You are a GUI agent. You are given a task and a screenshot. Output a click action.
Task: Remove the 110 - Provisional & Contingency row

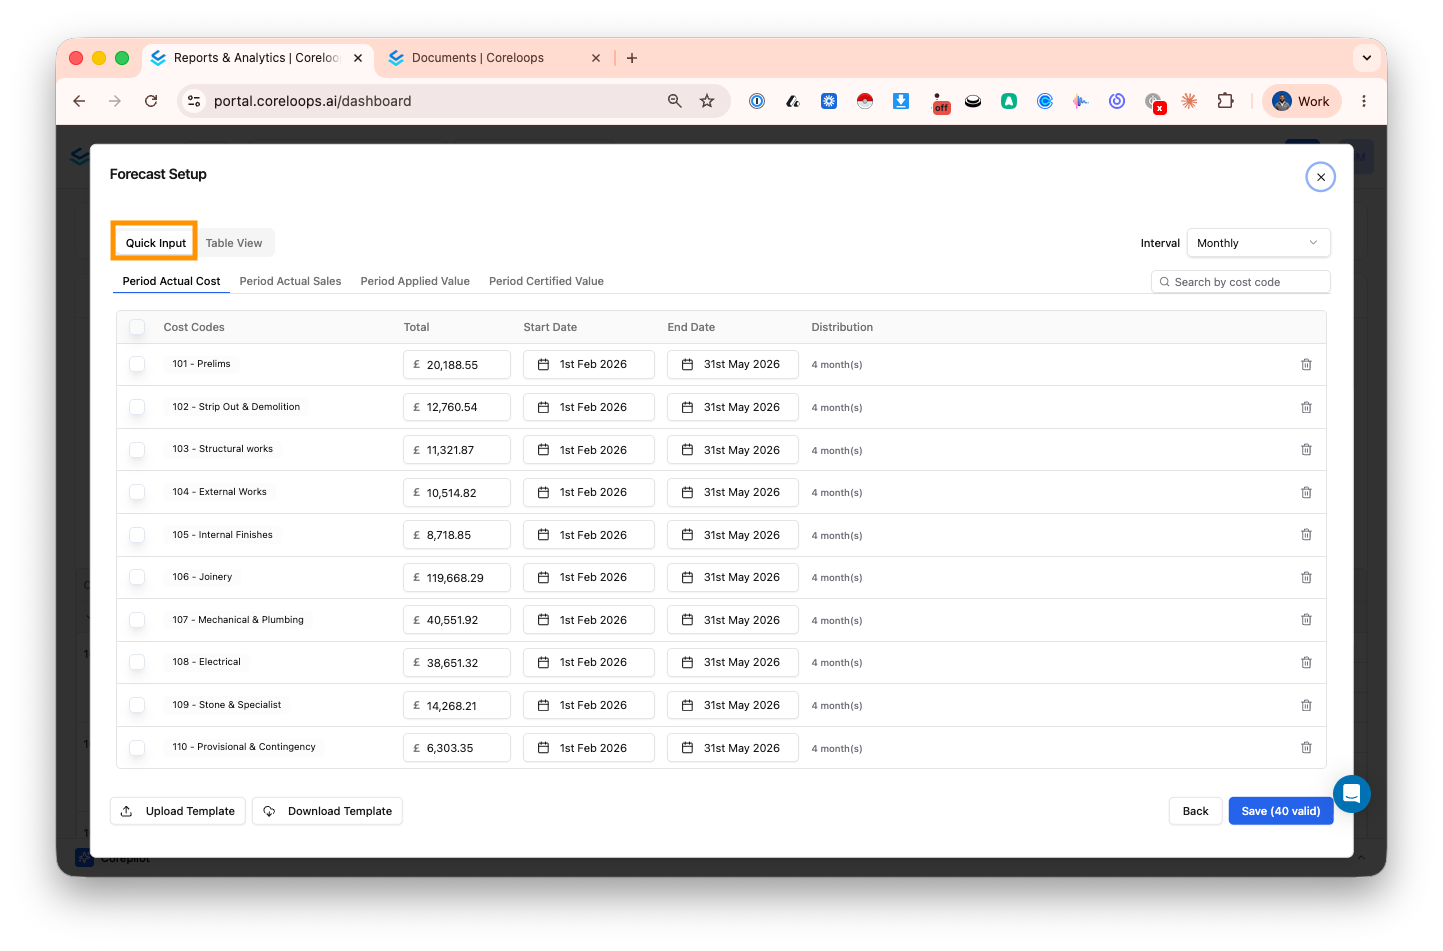click(1306, 748)
